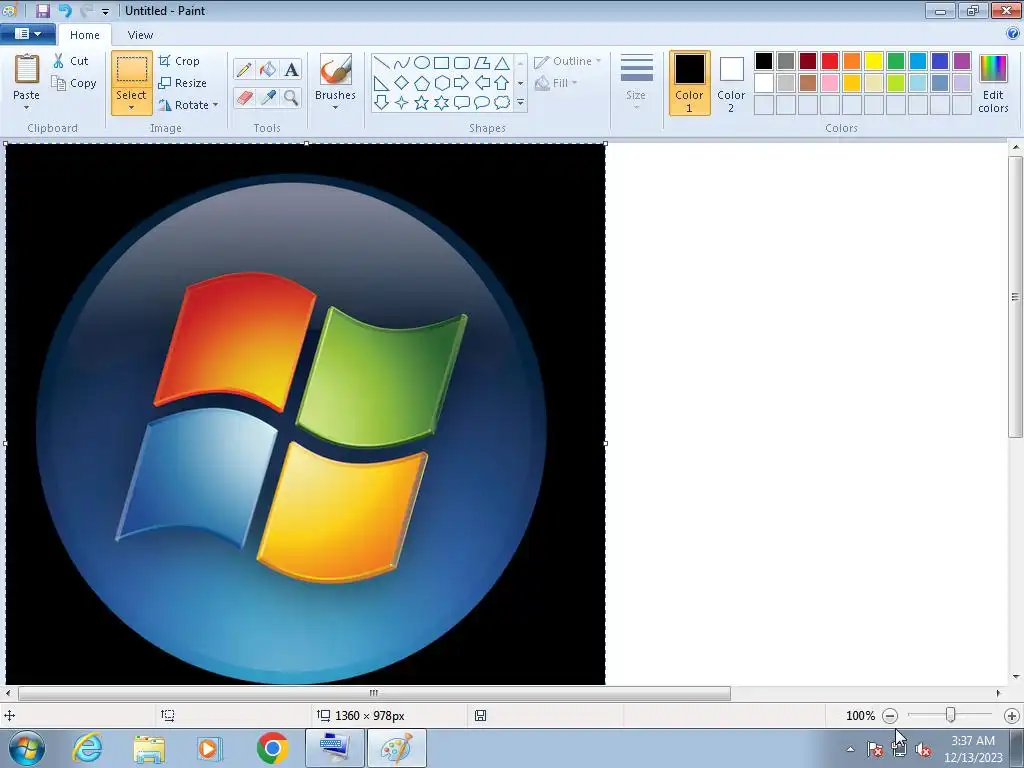This screenshot has height=768, width=1024.
Task: Click the zoom in plus button
Action: pos(1012,716)
